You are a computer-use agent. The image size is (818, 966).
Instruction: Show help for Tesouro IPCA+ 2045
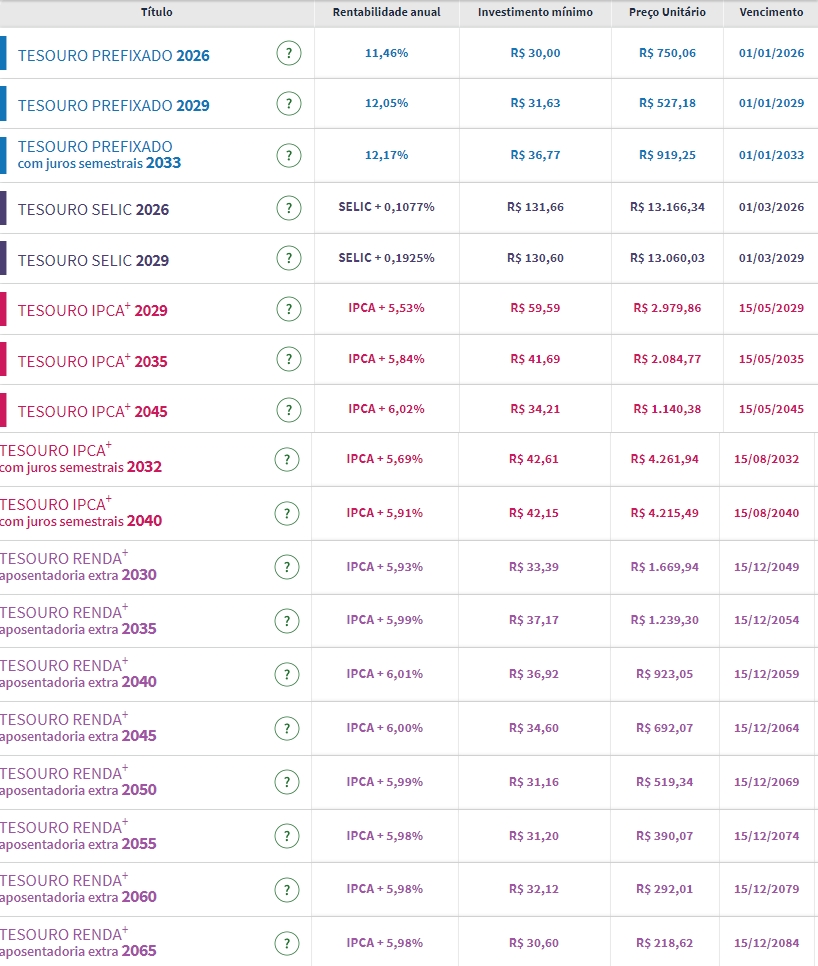click(288, 410)
